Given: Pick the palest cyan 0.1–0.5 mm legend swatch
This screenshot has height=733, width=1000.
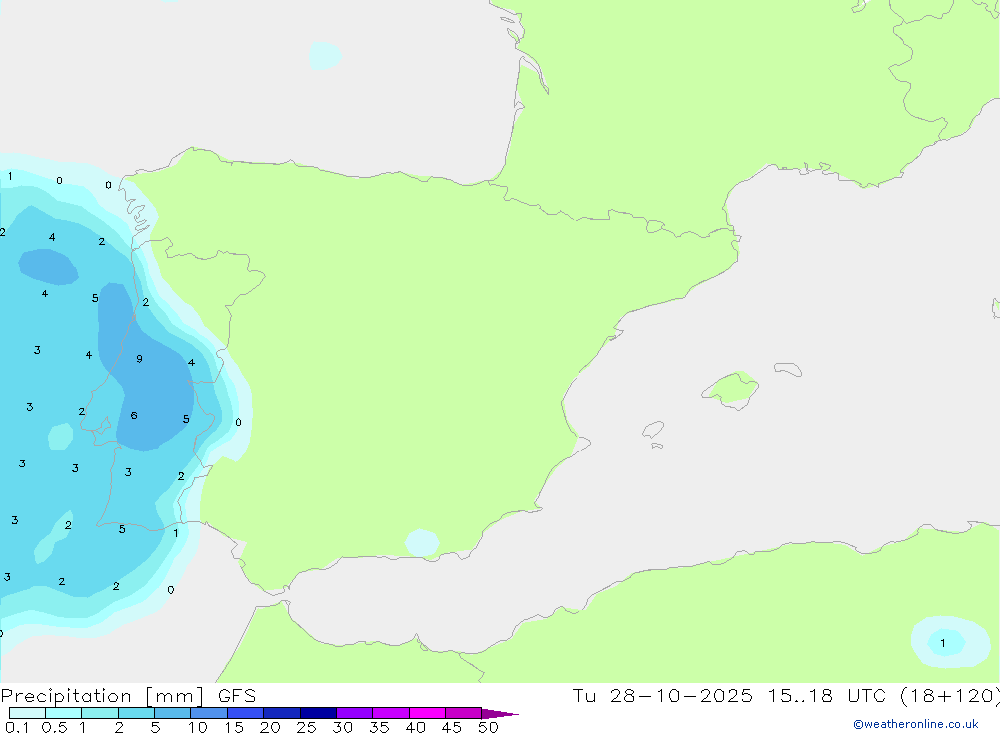Looking at the screenshot, I should [x=27, y=713].
